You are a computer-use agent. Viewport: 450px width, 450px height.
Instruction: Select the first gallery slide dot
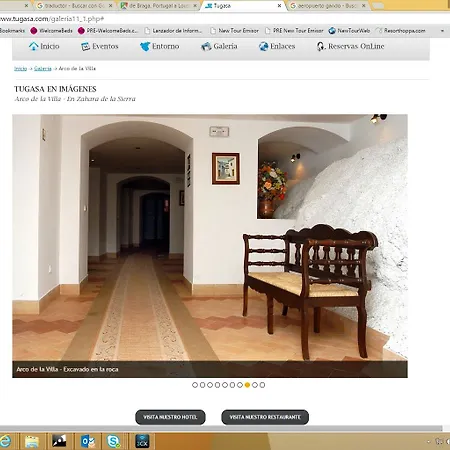(x=195, y=385)
